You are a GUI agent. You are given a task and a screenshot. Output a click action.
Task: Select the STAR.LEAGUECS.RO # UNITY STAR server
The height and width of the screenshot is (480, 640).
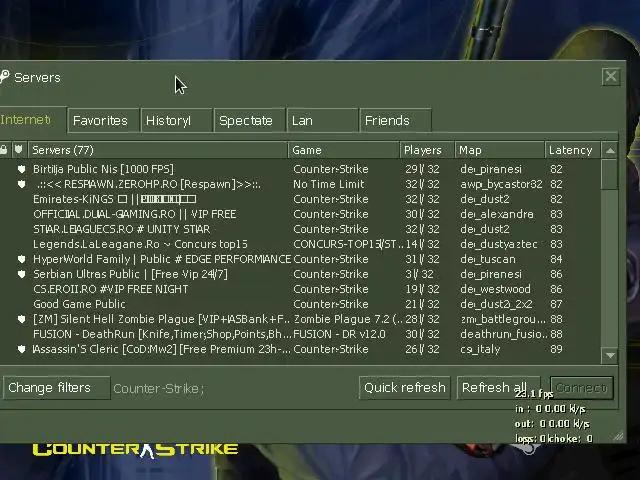(x=300, y=229)
